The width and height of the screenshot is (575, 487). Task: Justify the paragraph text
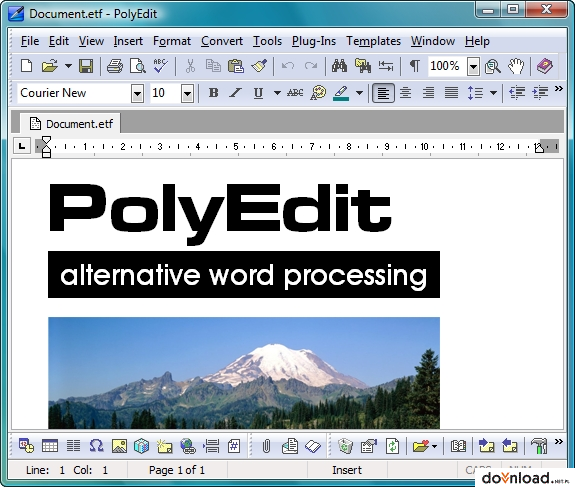click(451, 93)
